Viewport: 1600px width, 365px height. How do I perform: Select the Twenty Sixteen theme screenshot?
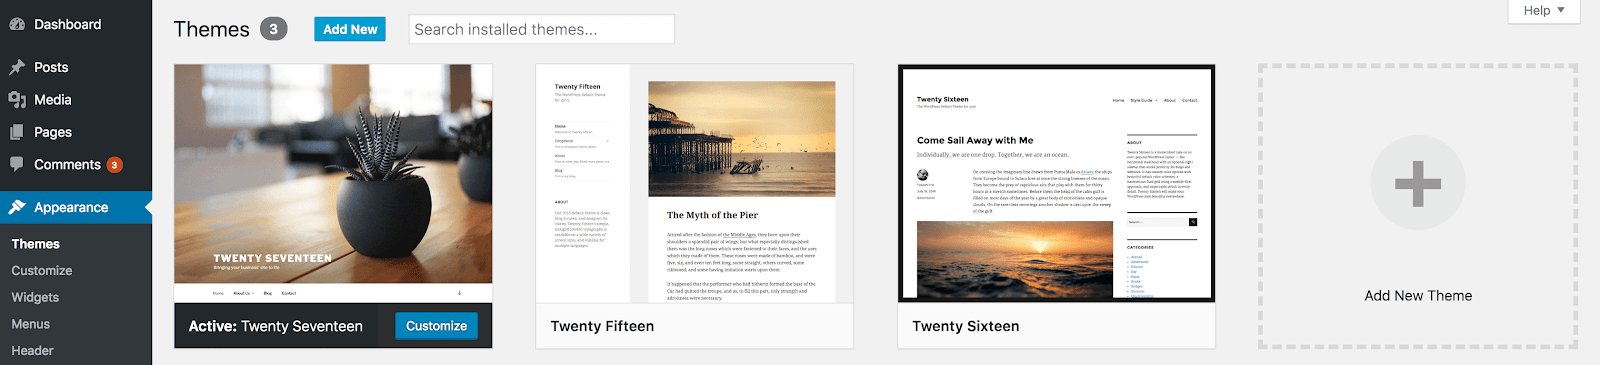[1057, 183]
